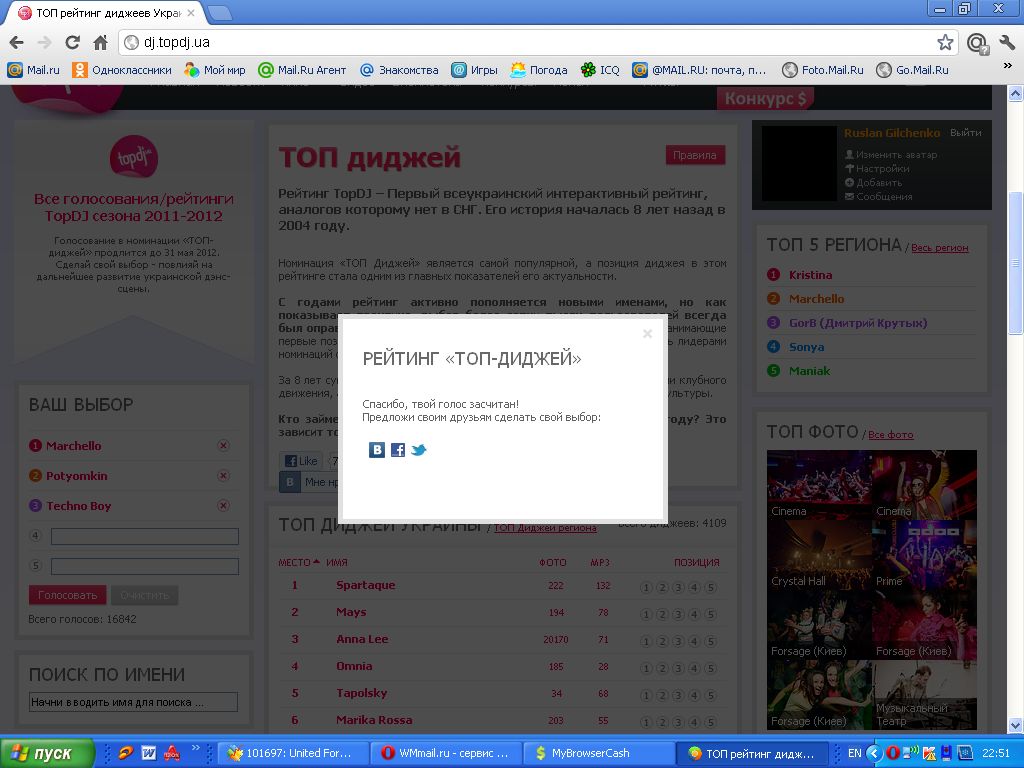Share via VKontakte icon in the popup

[x=377, y=450]
